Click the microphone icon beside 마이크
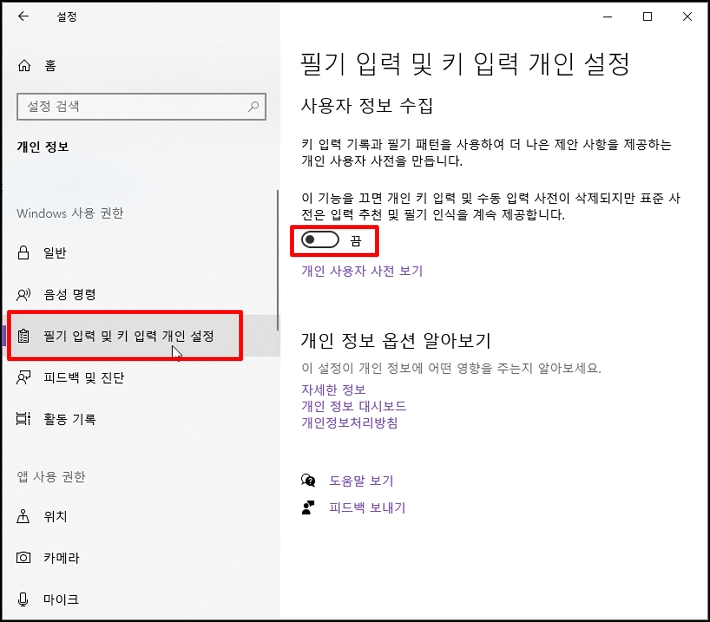 [23, 599]
